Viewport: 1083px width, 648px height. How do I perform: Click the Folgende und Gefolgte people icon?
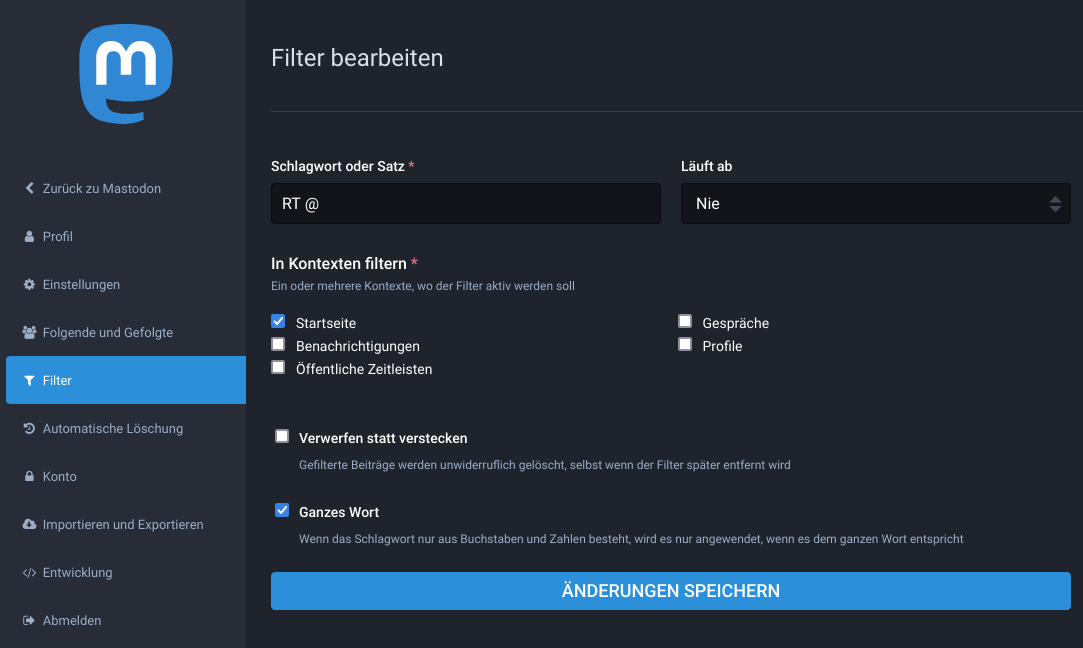tap(30, 333)
